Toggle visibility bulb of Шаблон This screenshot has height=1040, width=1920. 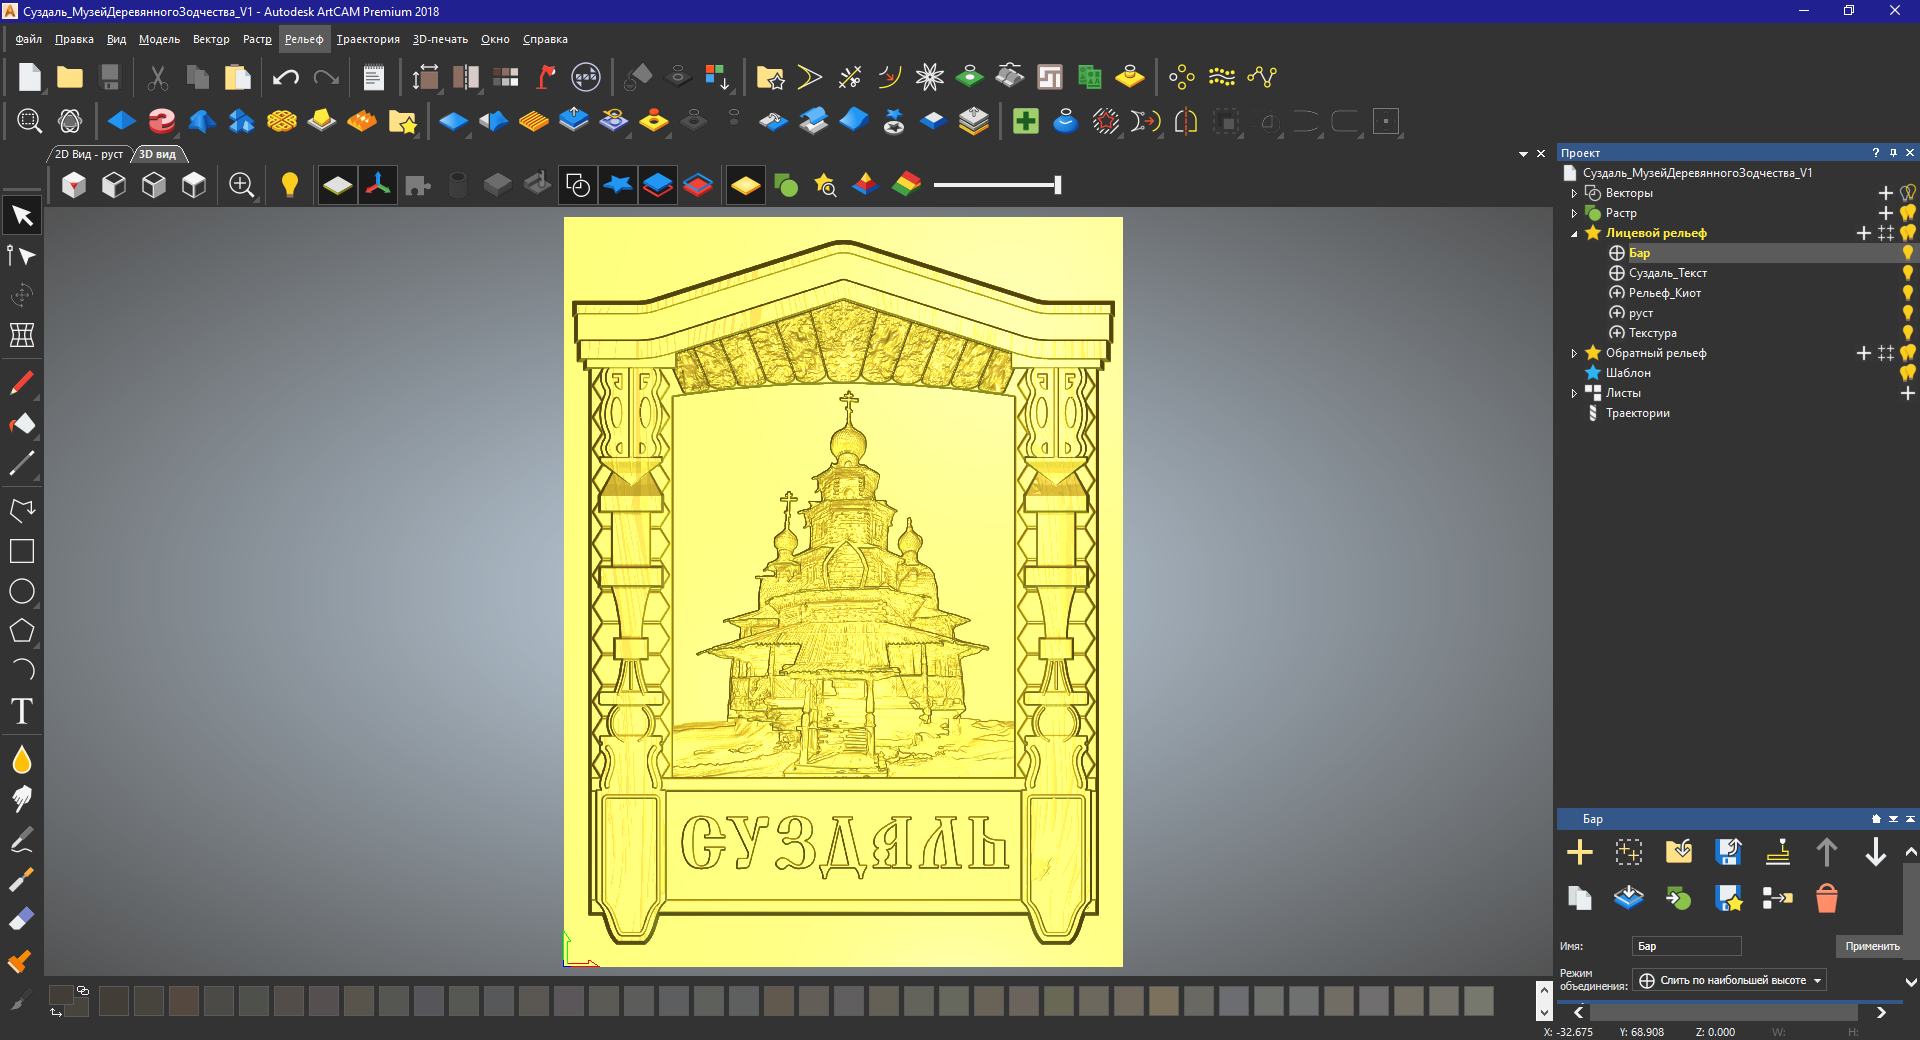click(1908, 373)
